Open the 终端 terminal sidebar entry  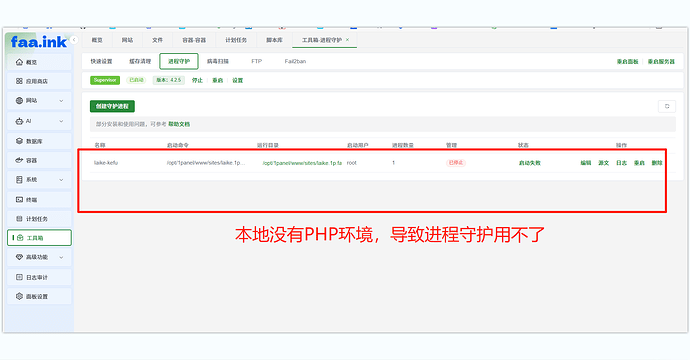click(x=39, y=199)
